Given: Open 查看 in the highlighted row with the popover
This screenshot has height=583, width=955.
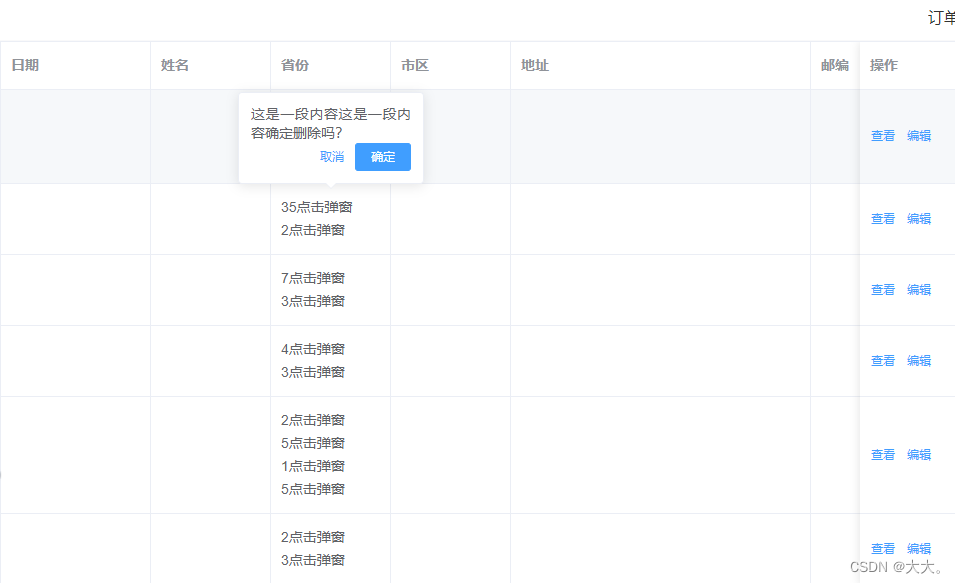Looking at the screenshot, I should click(883, 136).
